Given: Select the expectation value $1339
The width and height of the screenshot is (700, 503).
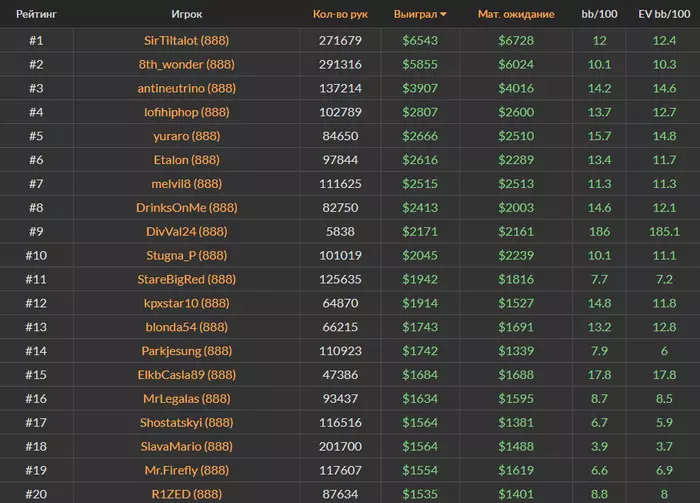Looking at the screenshot, I should [516, 351].
